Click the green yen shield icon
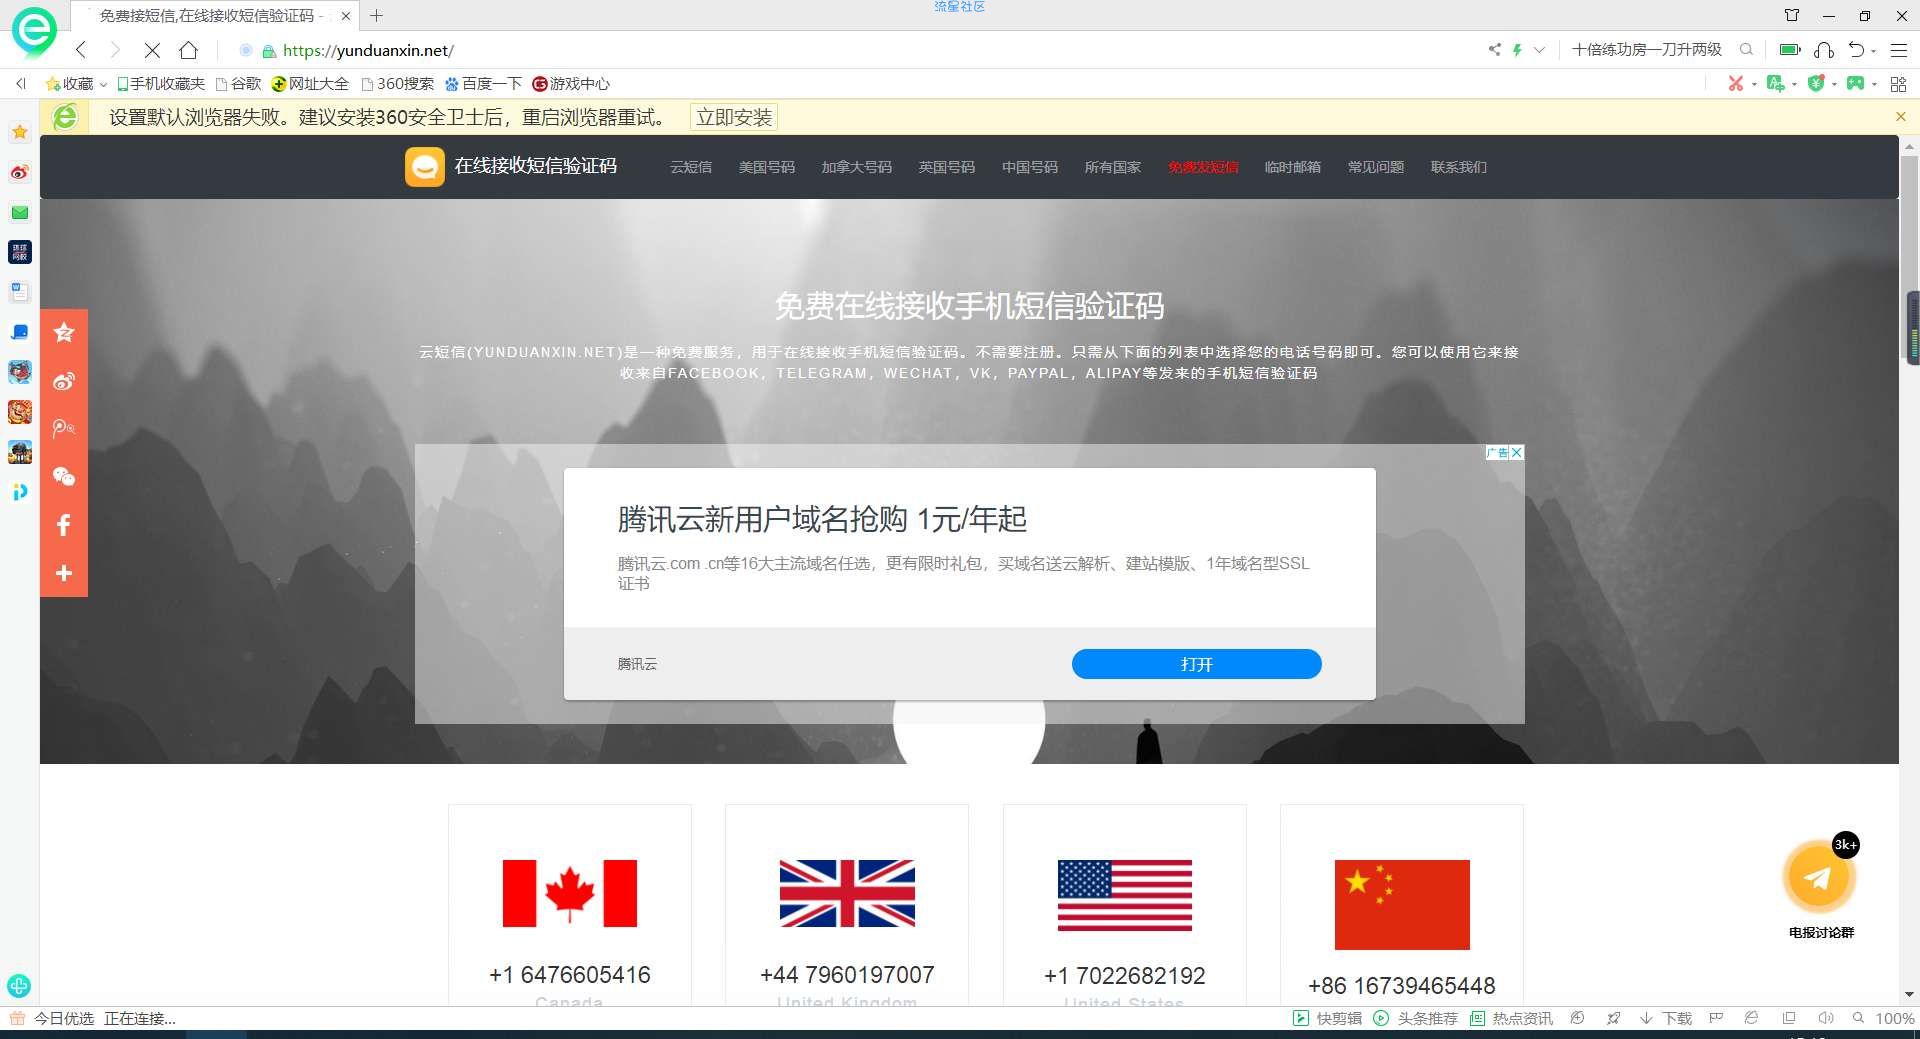 1816,84
